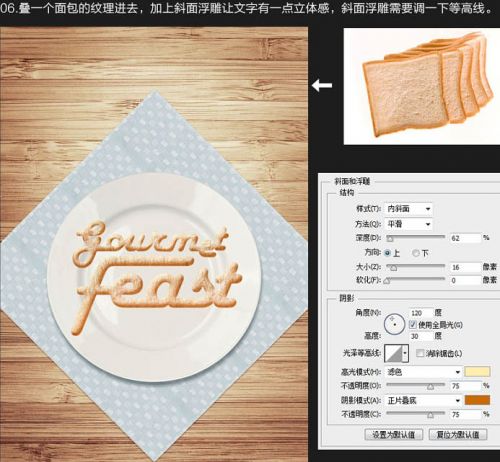
Task: Open the Style (样式) dropdown
Action: click(408, 209)
